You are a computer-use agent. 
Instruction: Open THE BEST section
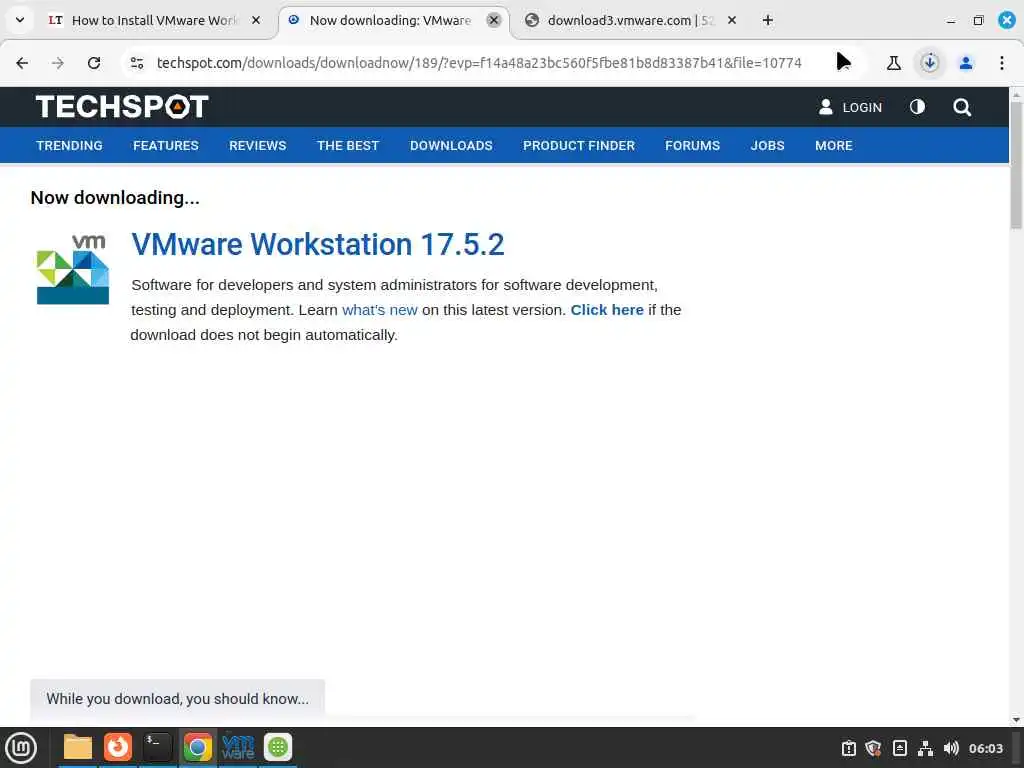348,145
